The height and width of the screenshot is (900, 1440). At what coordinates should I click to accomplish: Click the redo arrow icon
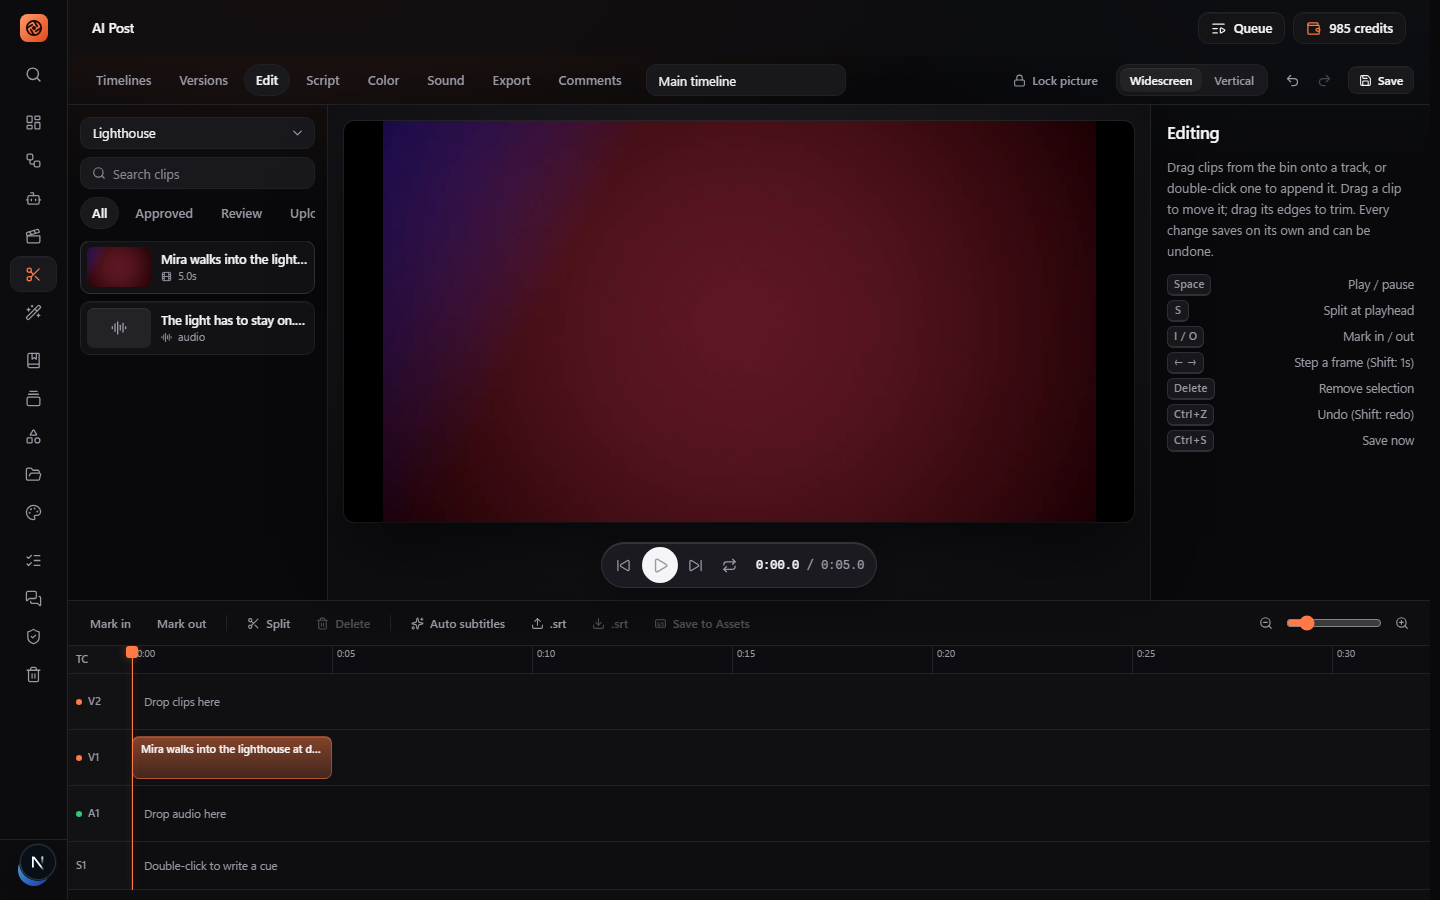1324,81
